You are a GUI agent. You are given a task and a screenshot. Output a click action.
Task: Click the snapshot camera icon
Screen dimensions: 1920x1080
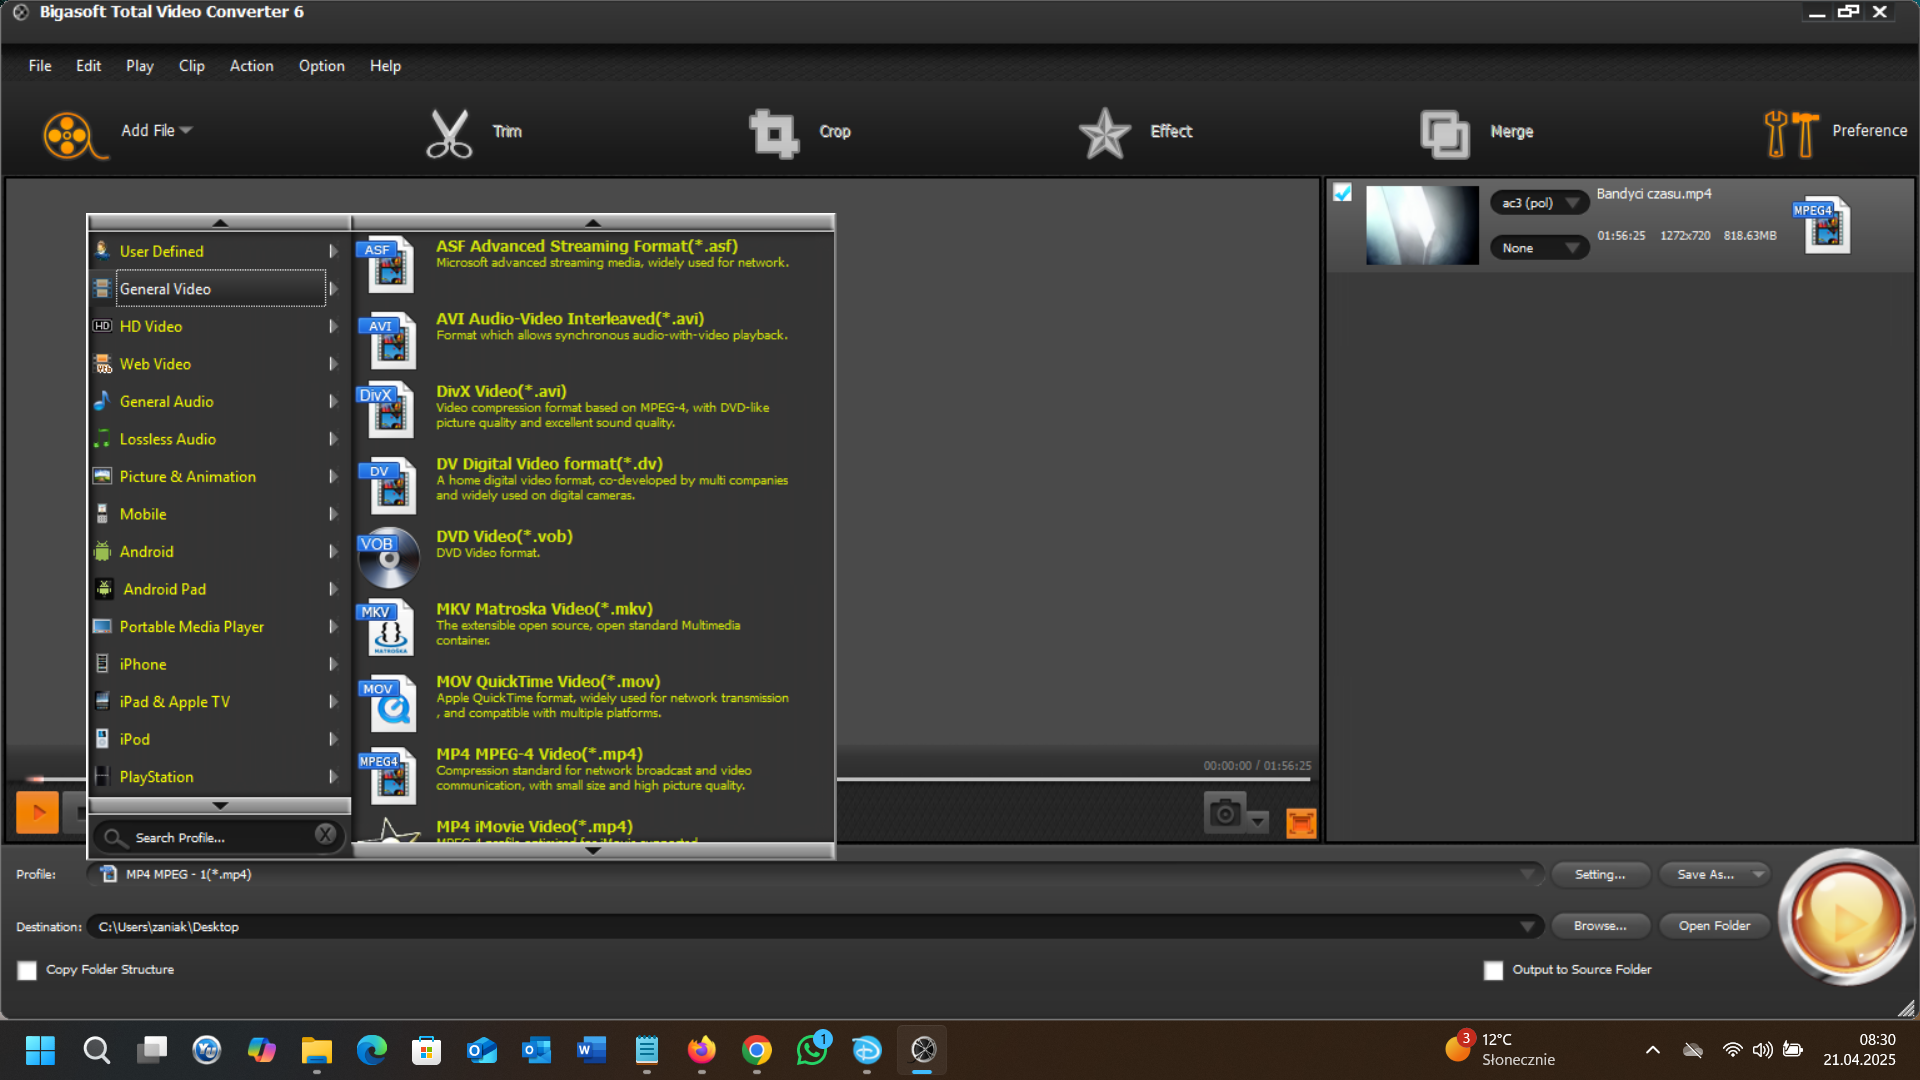click(1224, 813)
